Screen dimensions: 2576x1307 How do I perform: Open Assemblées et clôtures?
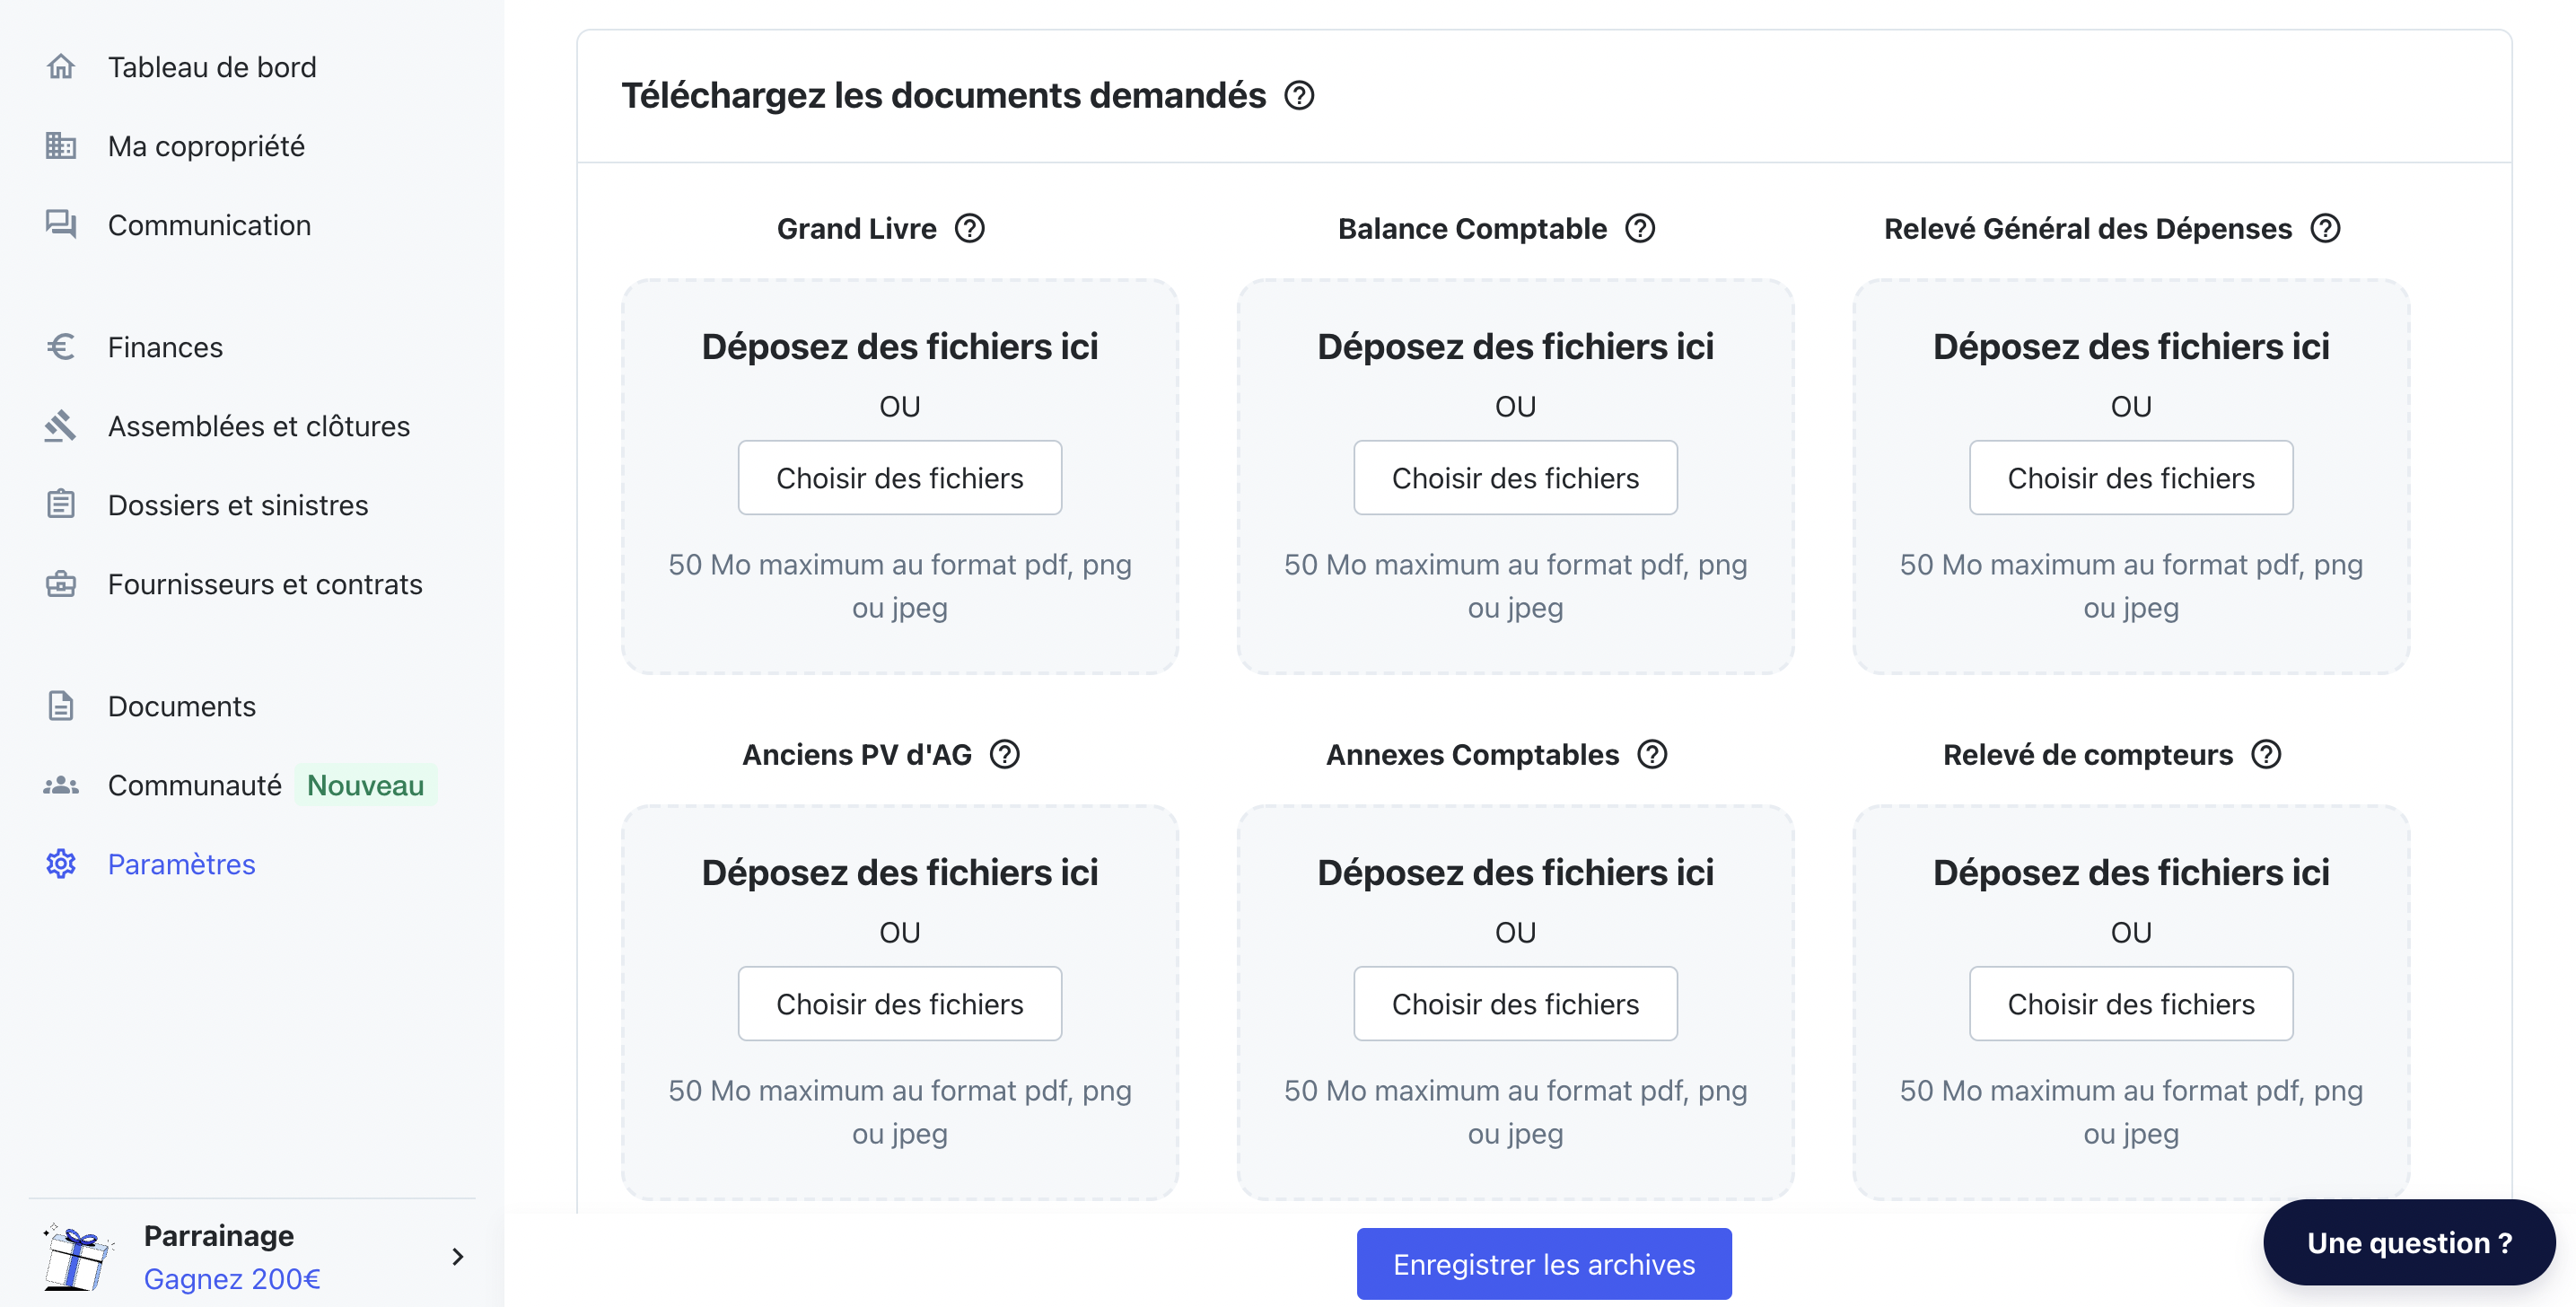tap(259, 426)
